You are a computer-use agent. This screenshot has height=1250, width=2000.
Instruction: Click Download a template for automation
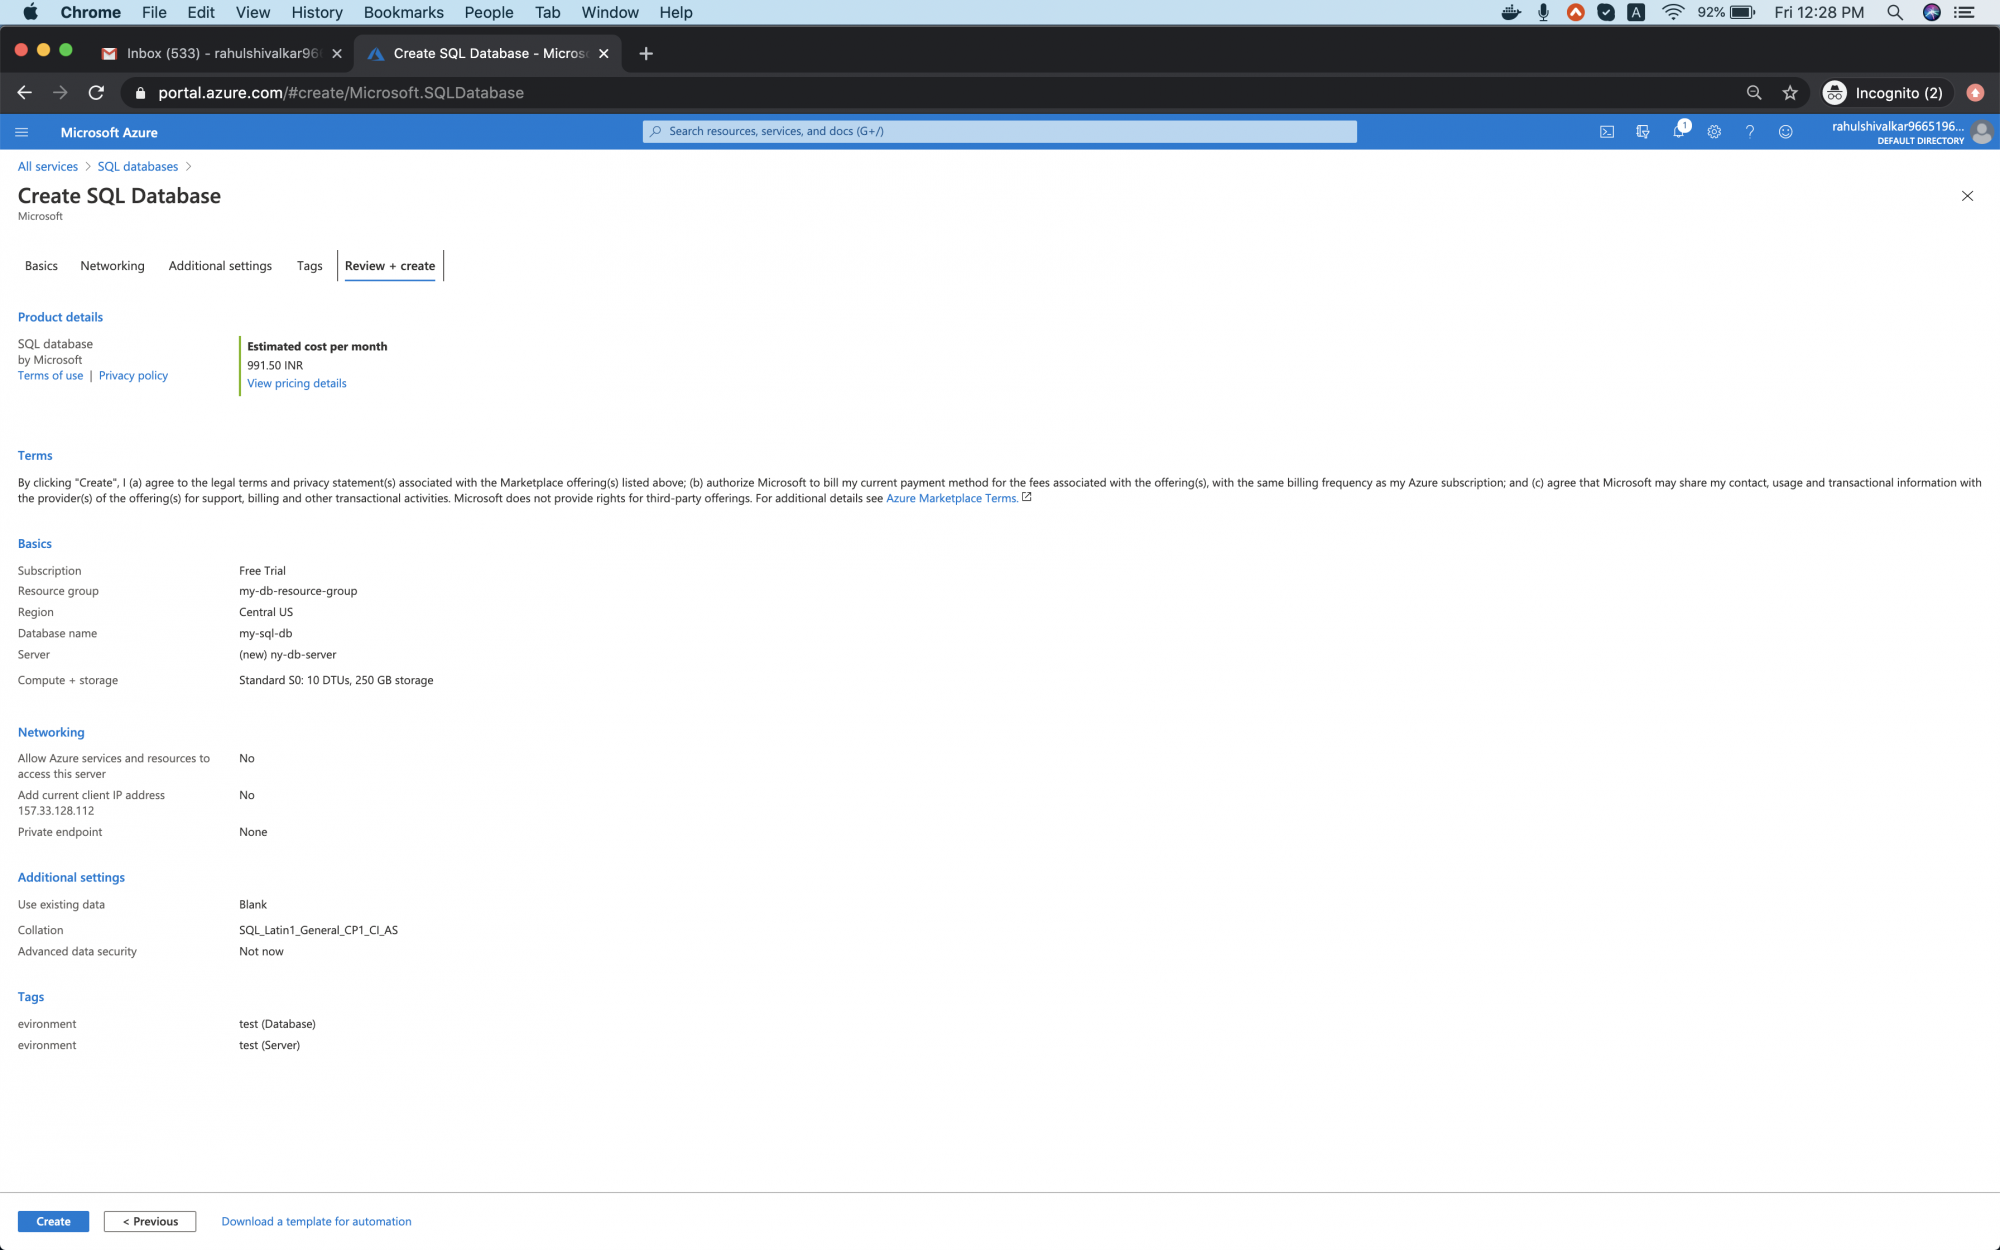click(316, 1221)
